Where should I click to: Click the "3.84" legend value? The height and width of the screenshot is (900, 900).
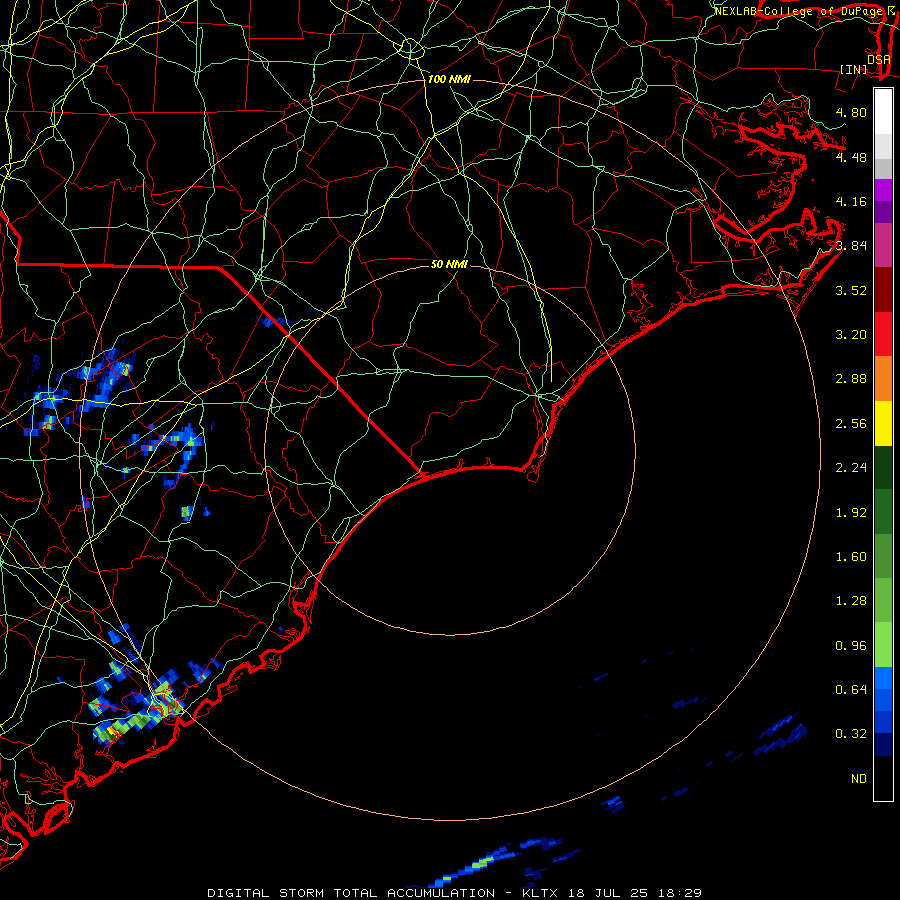pos(851,246)
